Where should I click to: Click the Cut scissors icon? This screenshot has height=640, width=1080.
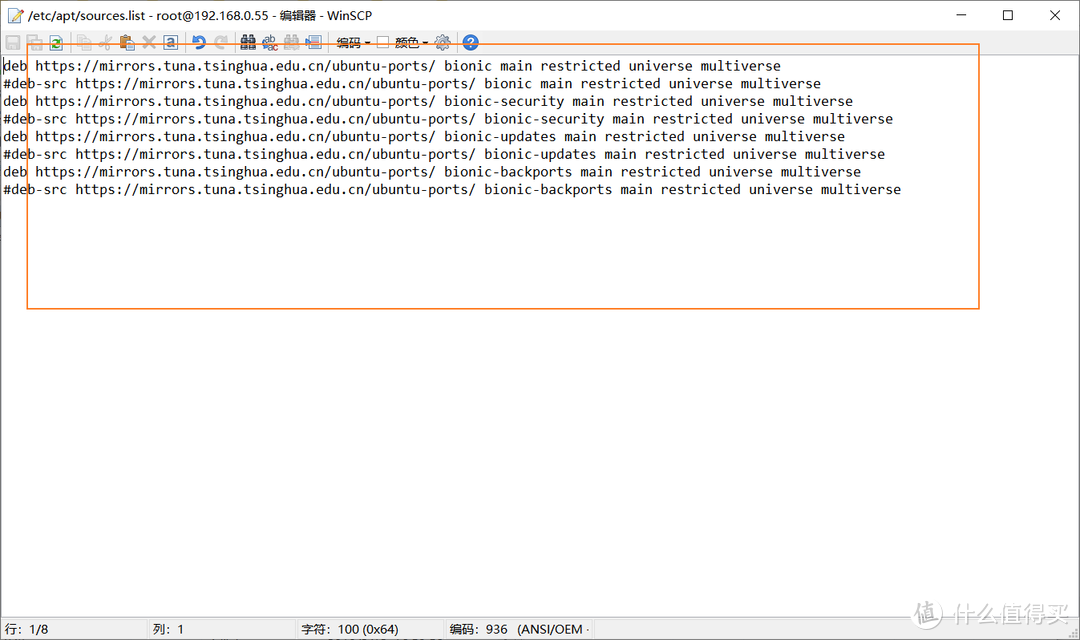[x=105, y=43]
